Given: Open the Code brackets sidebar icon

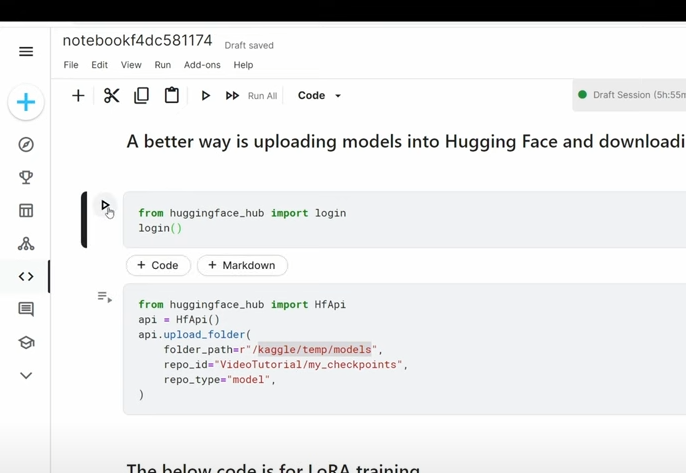Looking at the screenshot, I should tap(26, 277).
